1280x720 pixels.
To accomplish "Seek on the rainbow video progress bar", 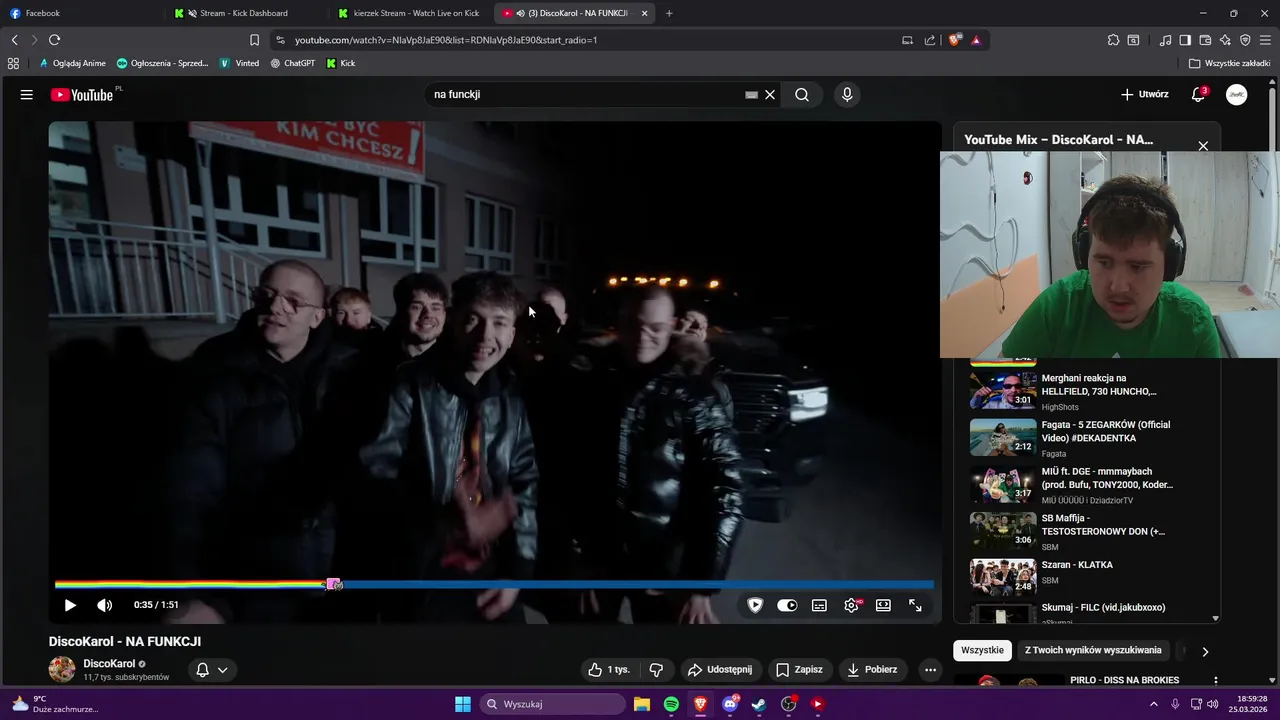I will [495, 584].
